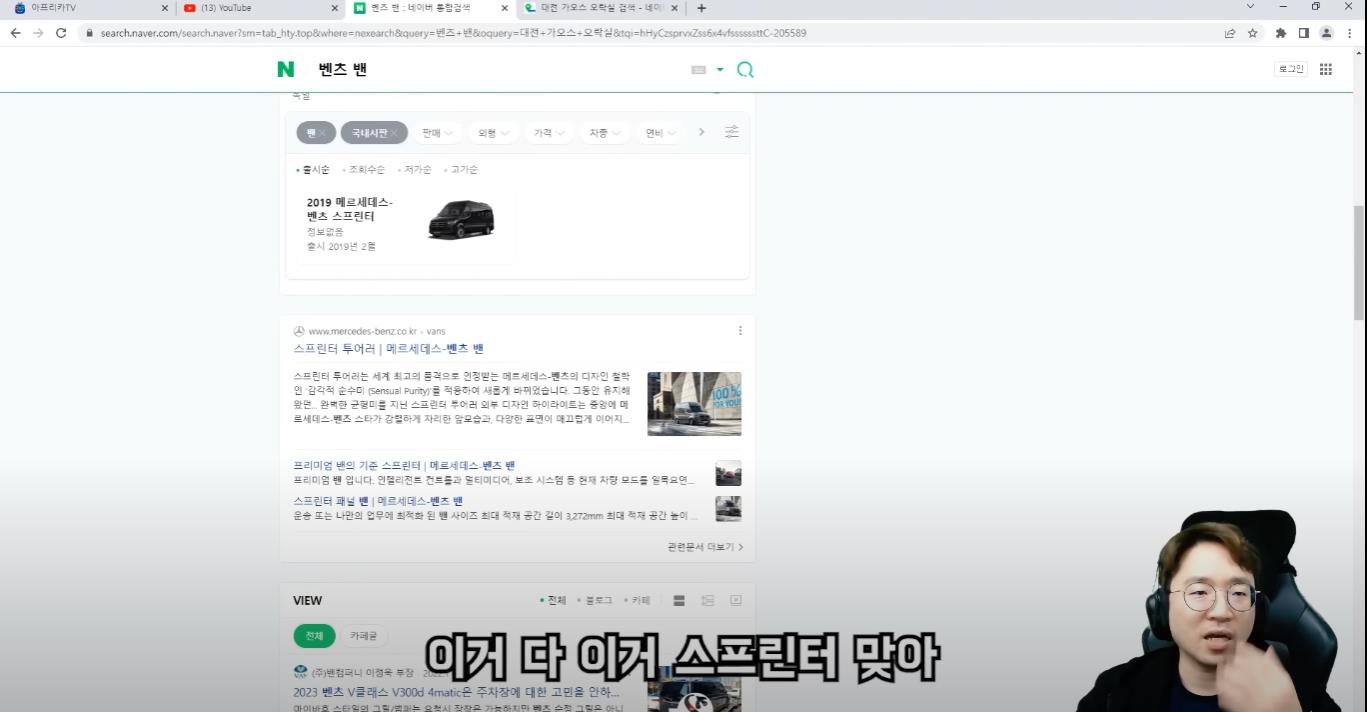Click the black Sprinter van thumbnail
Viewport: 1367px width, 712px height.
[461, 219]
